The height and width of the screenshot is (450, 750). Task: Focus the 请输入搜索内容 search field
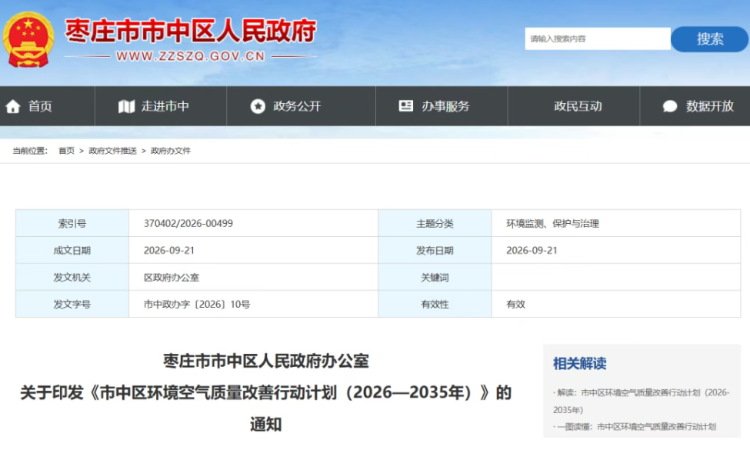coord(598,39)
